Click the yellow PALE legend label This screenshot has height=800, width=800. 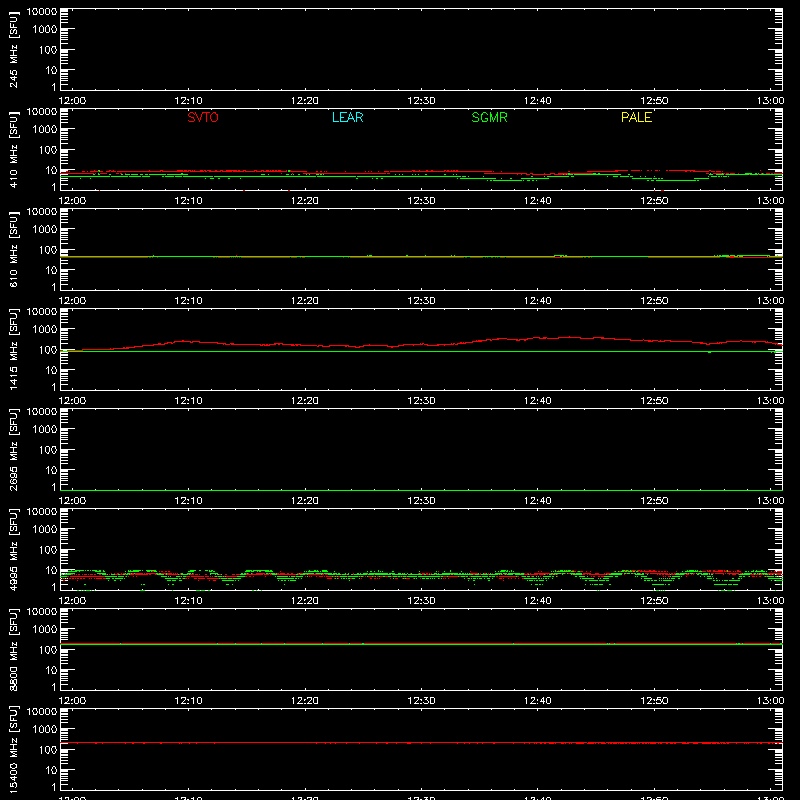tap(636, 117)
